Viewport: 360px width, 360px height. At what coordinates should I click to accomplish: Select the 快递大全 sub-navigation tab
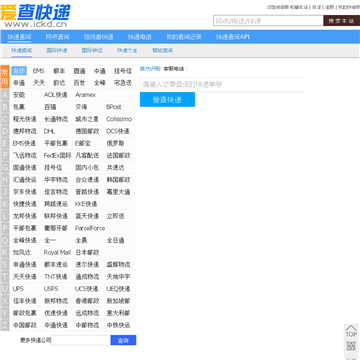pyautogui.click(x=127, y=50)
